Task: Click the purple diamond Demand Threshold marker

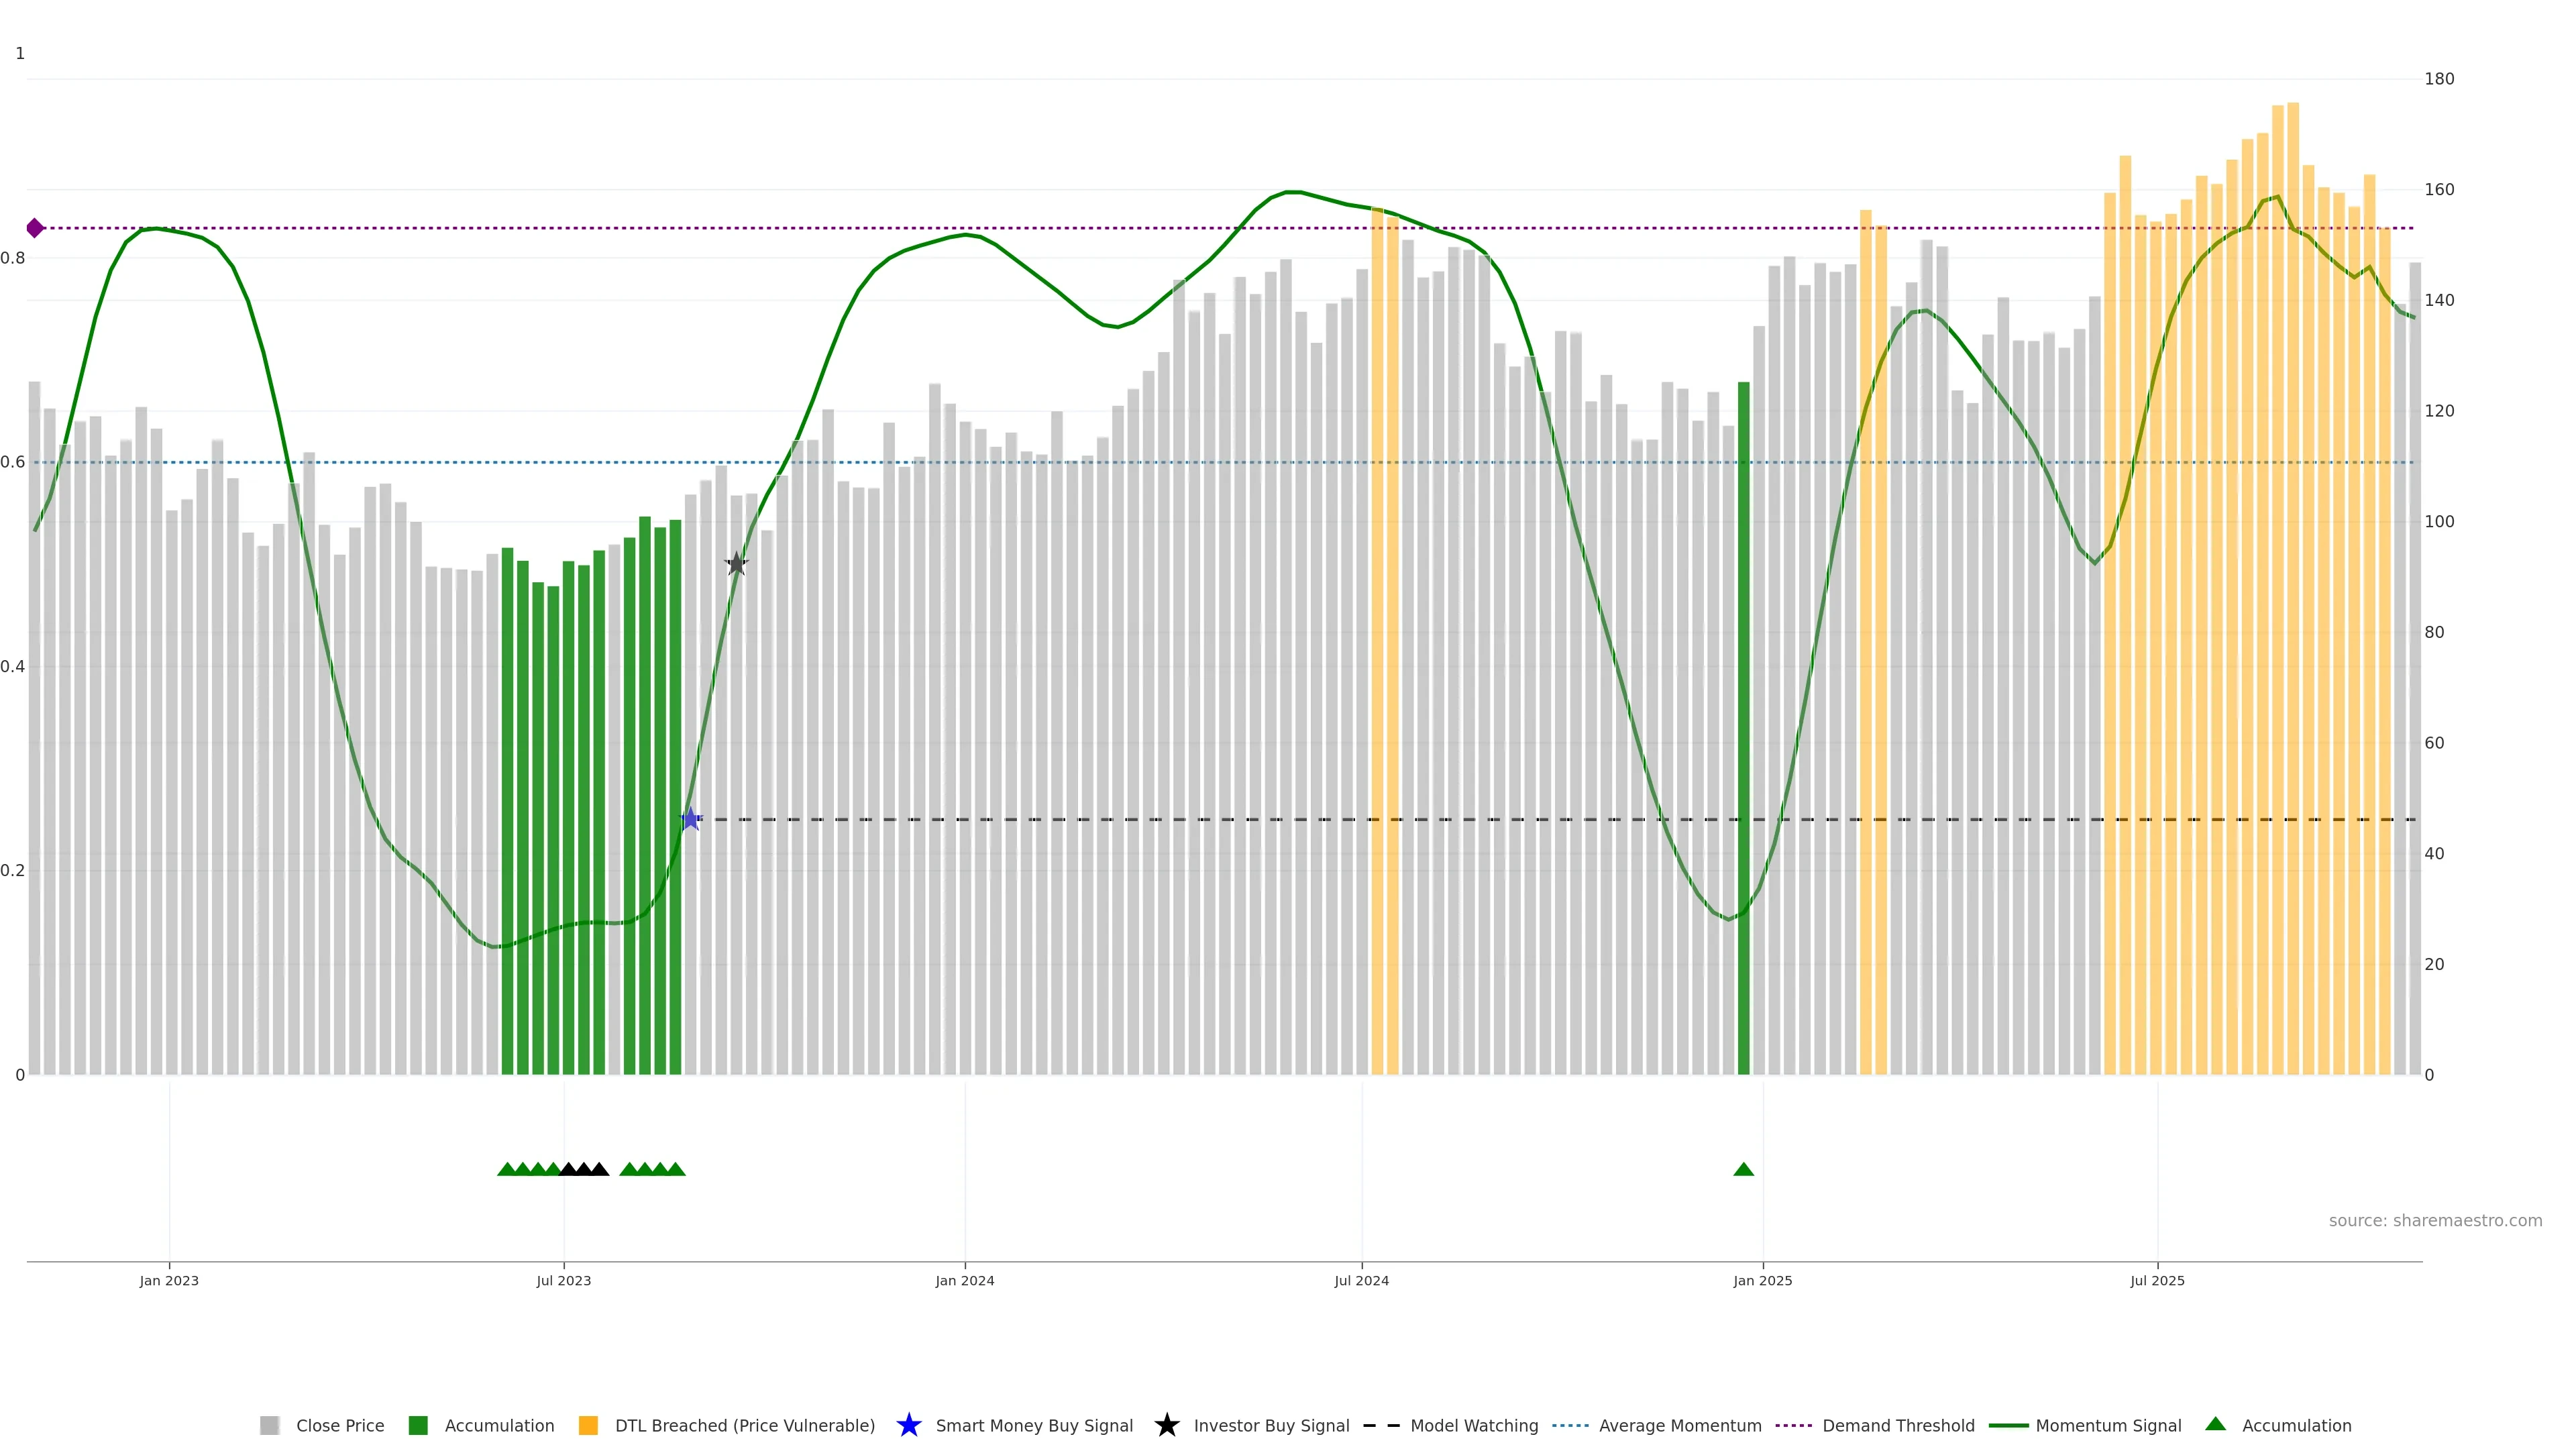Action: point(35,228)
